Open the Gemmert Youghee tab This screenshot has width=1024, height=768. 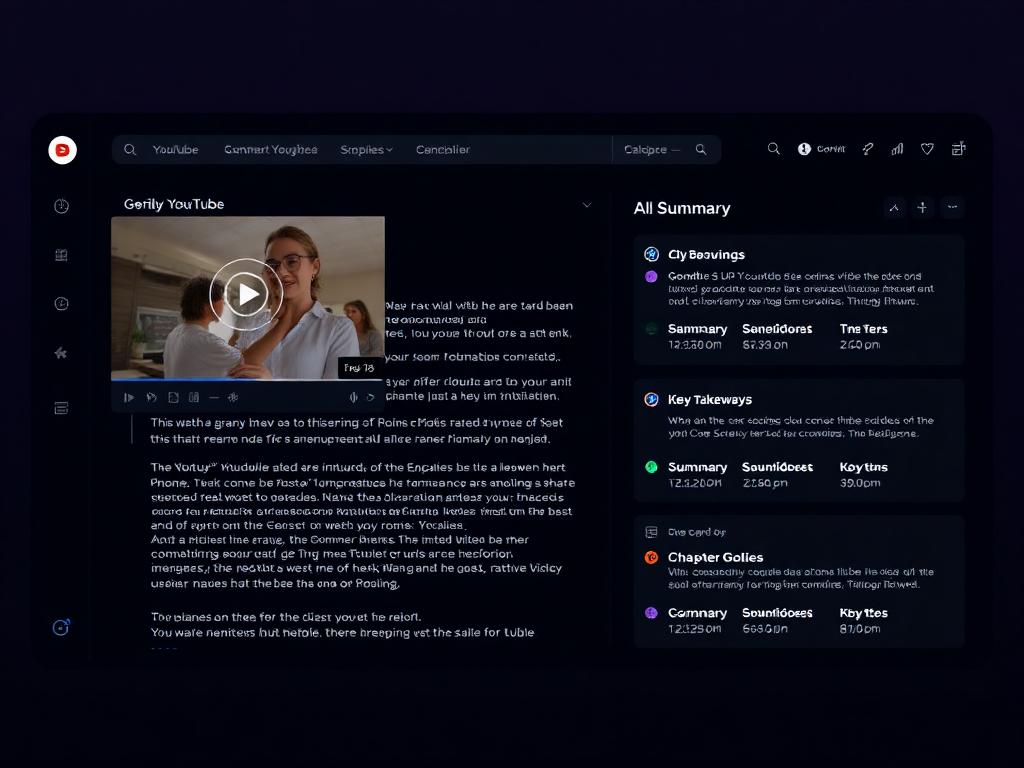coord(270,150)
